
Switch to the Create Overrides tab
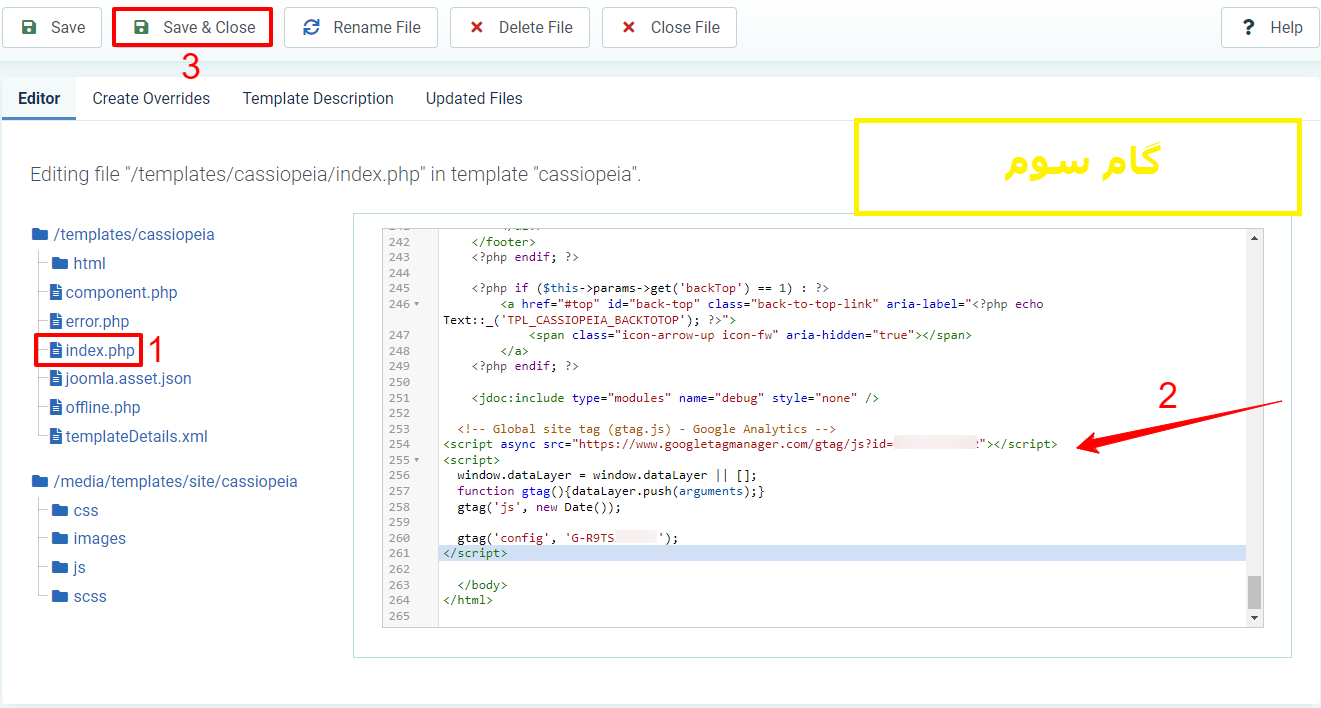coord(151,99)
